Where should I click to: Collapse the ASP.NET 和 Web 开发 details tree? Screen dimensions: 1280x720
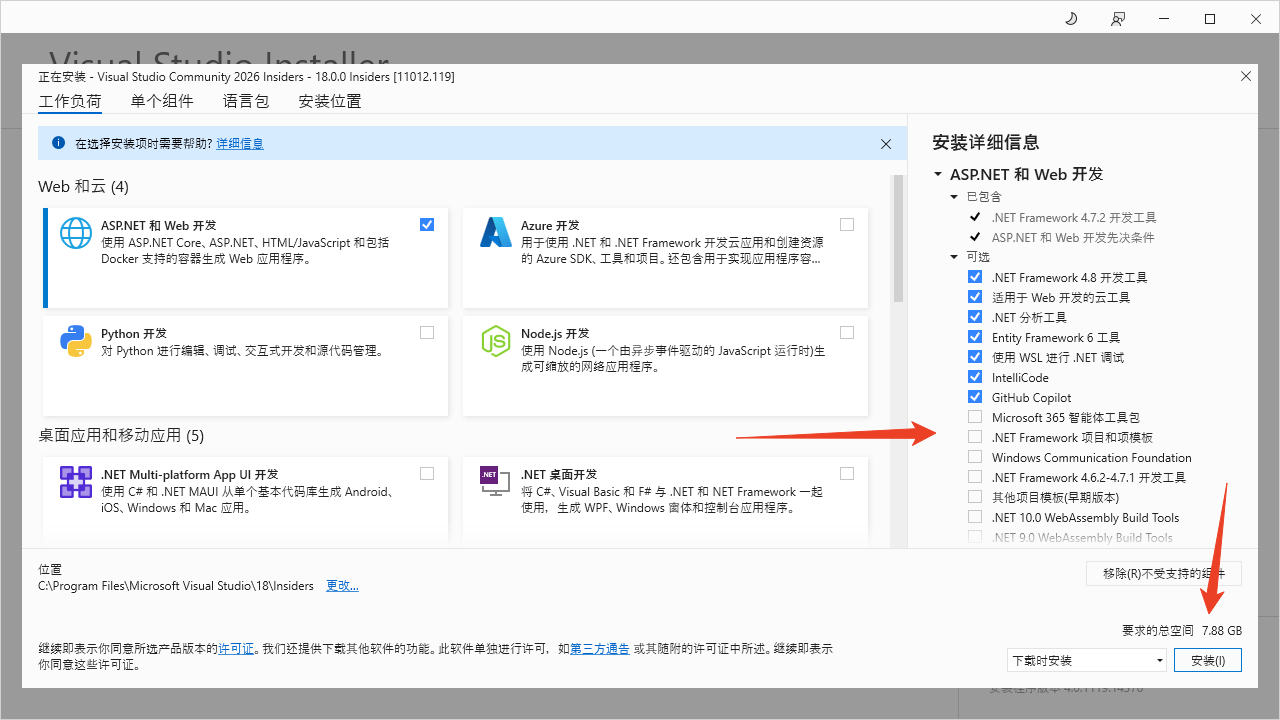coord(938,174)
